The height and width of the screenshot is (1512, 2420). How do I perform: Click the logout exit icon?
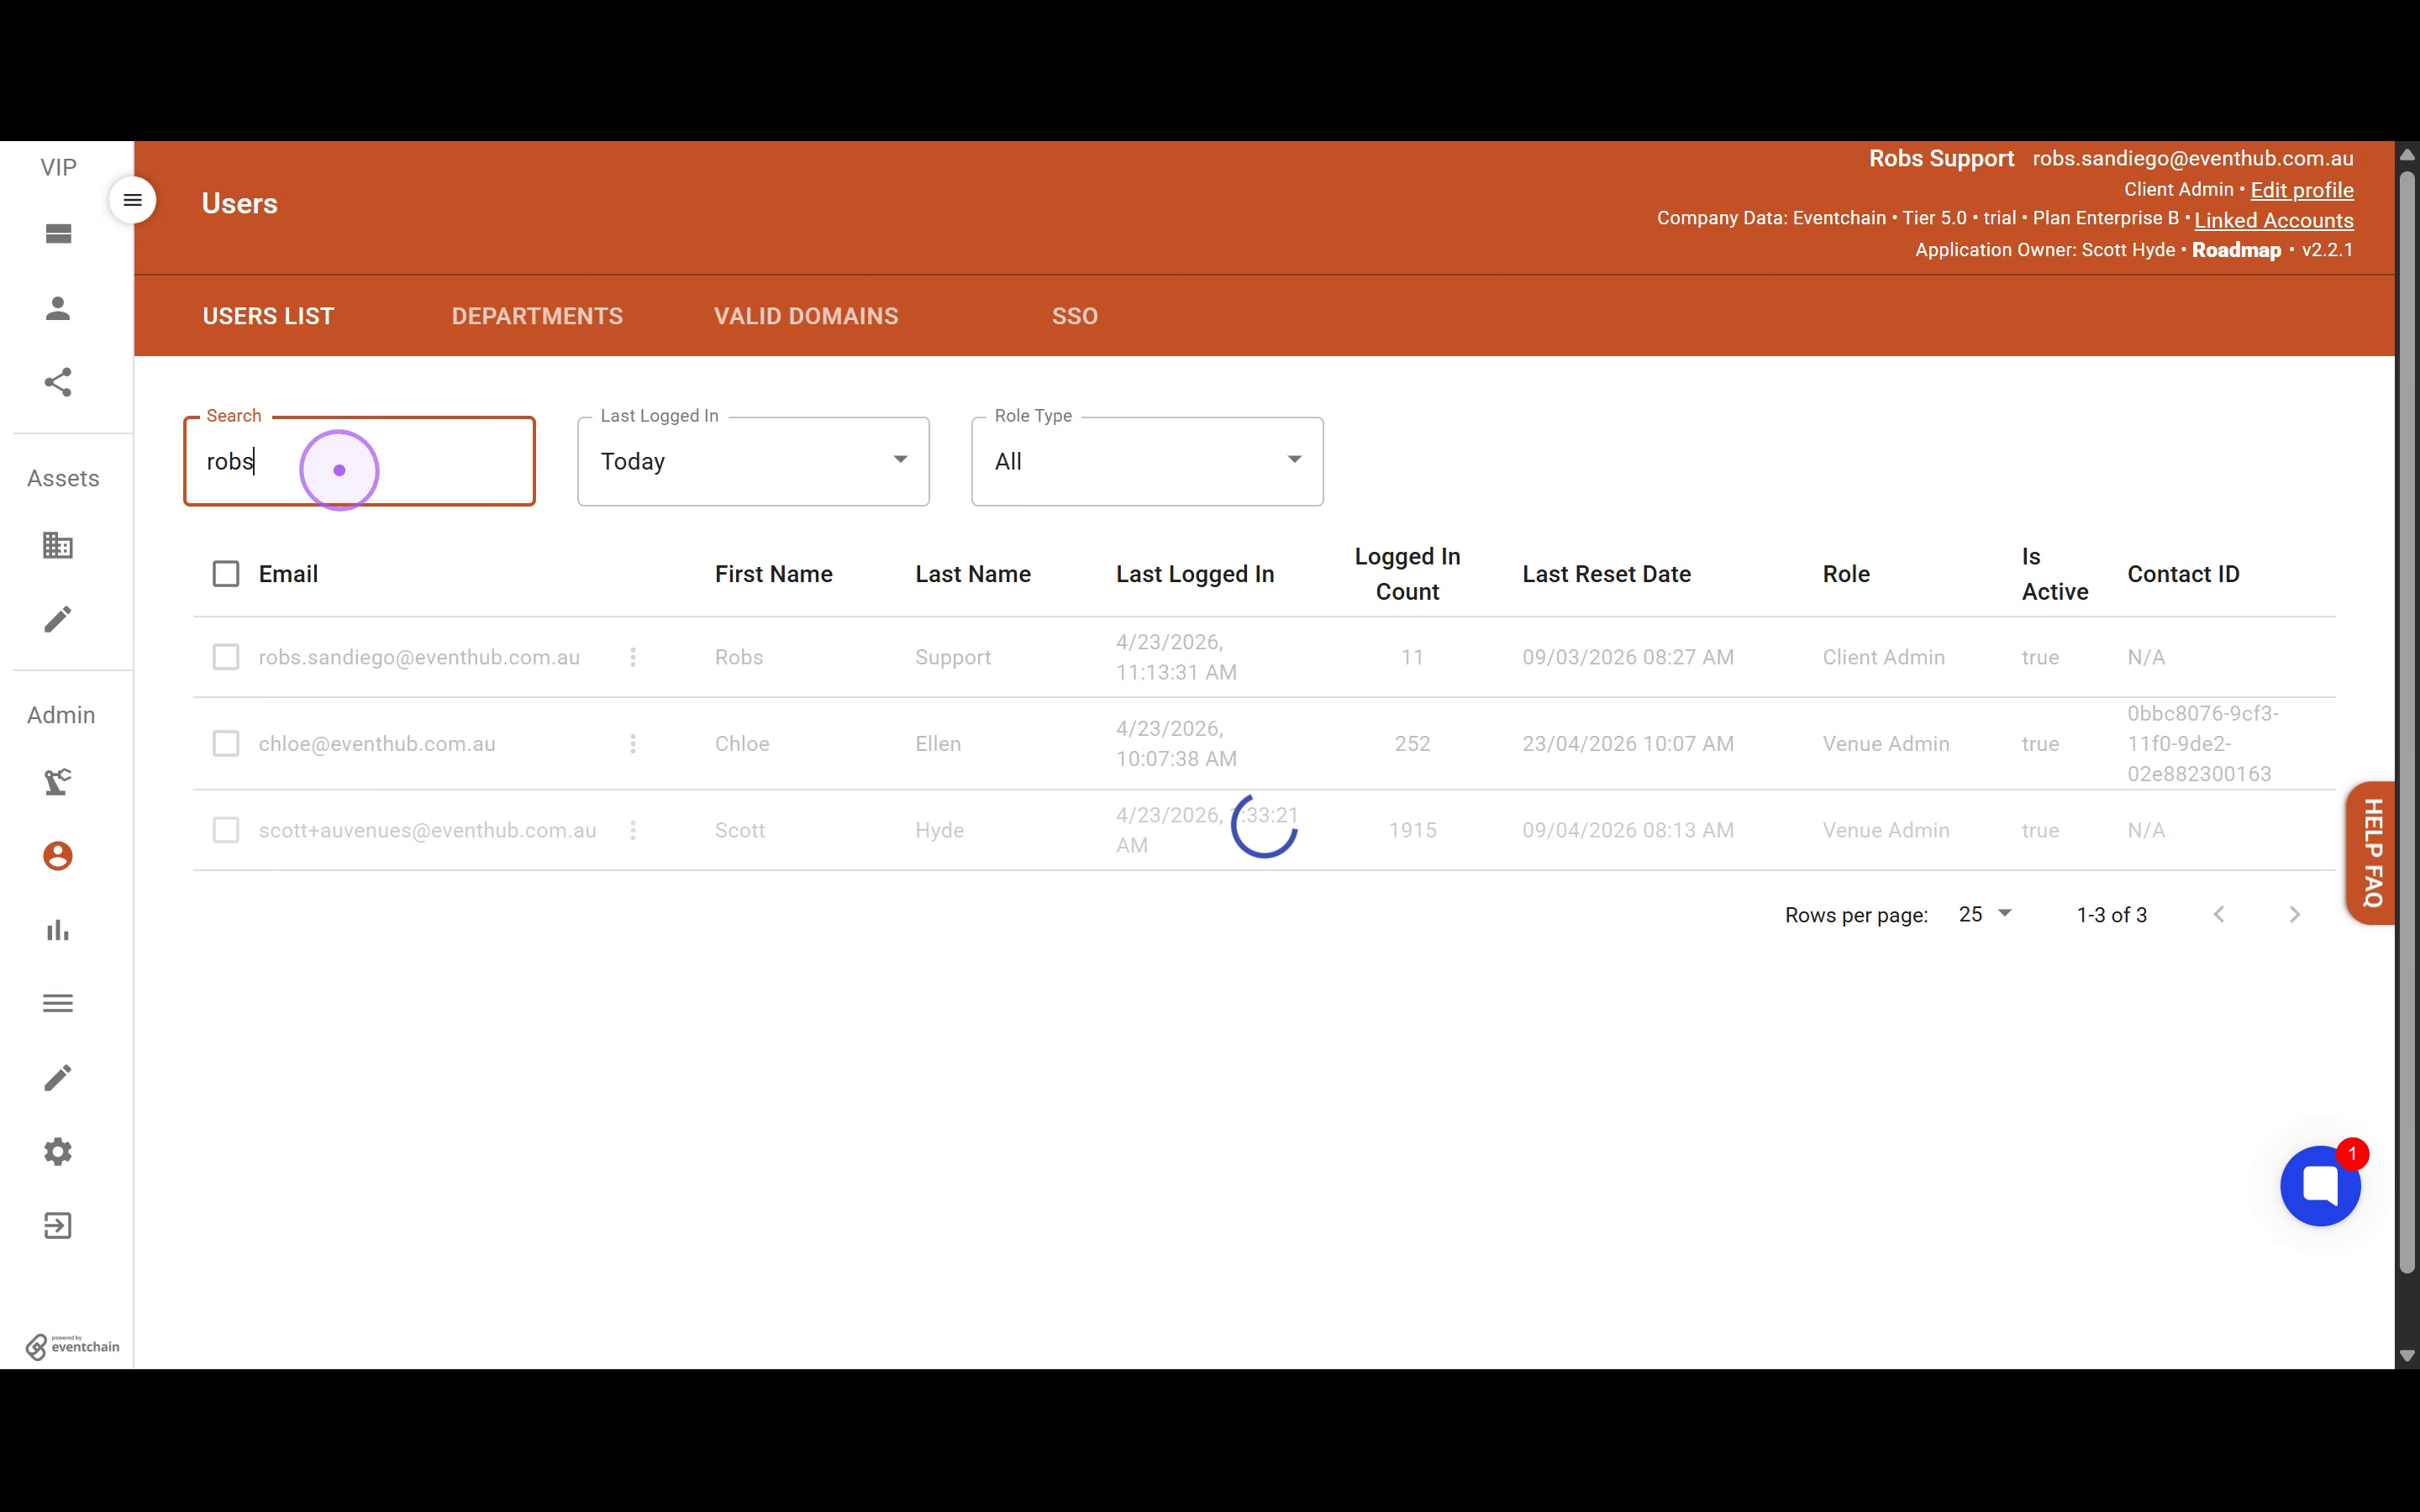click(x=58, y=1225)
